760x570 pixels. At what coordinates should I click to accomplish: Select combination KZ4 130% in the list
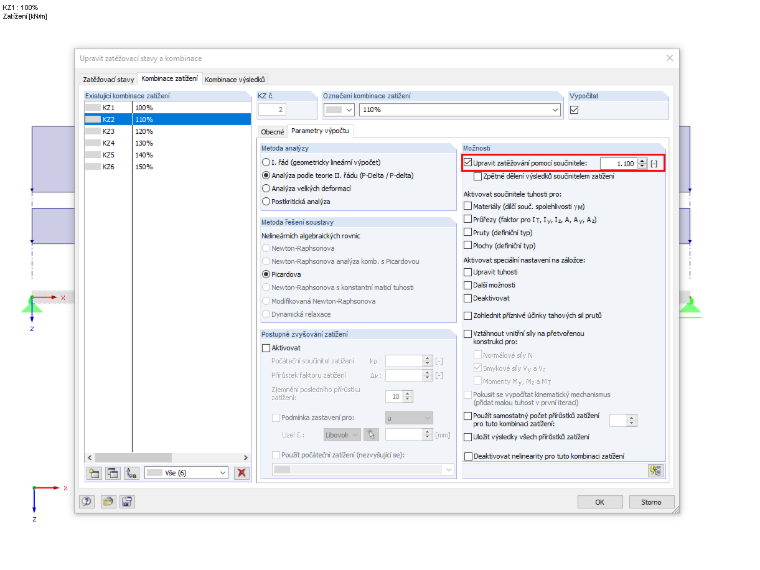coord(168,143)
